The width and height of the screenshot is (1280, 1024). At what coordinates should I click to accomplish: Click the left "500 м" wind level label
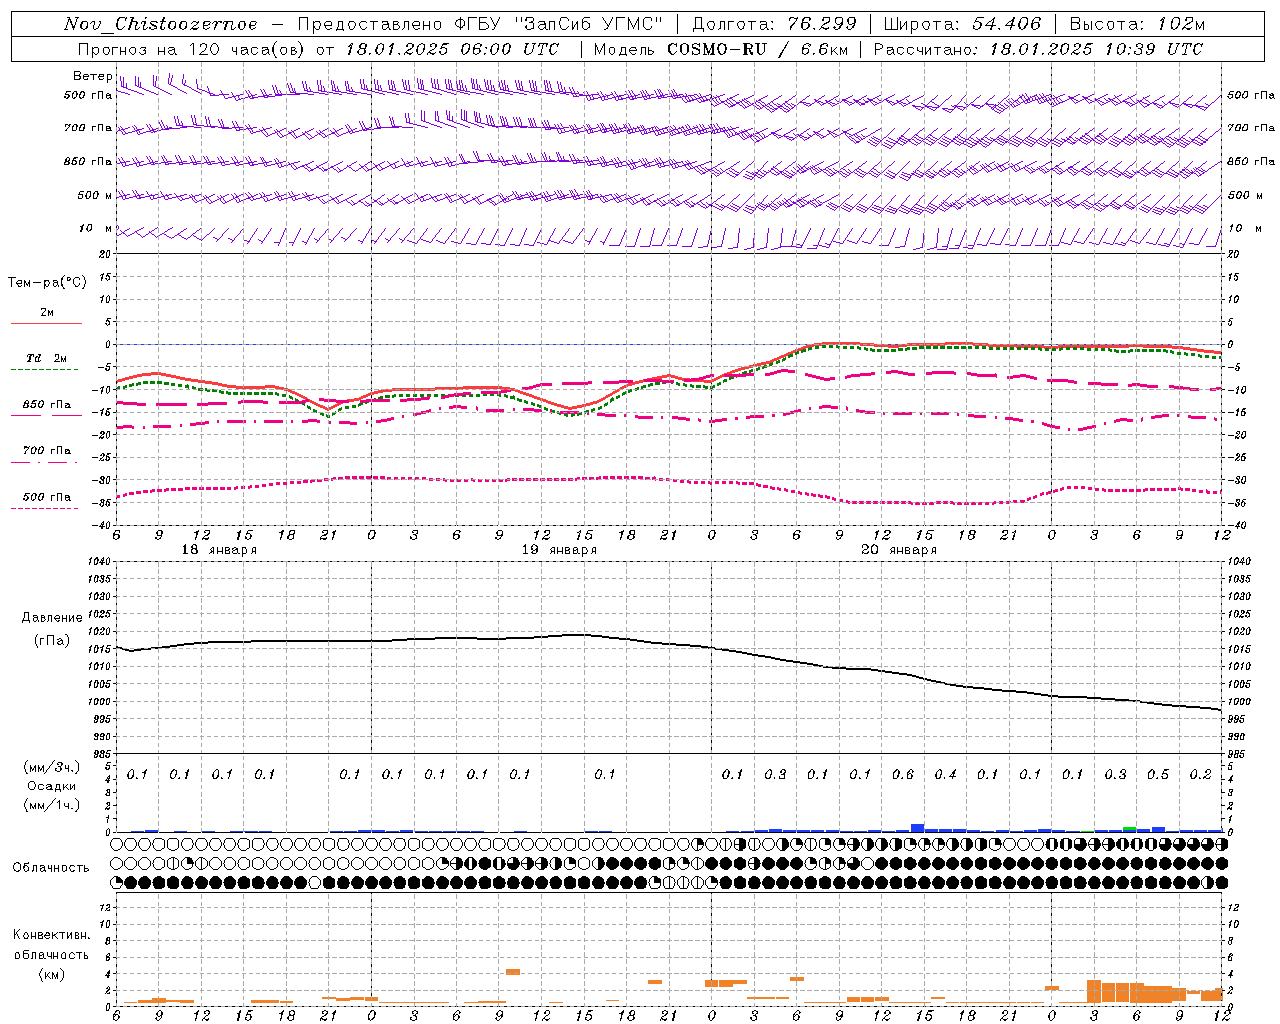tap(95, 195)
